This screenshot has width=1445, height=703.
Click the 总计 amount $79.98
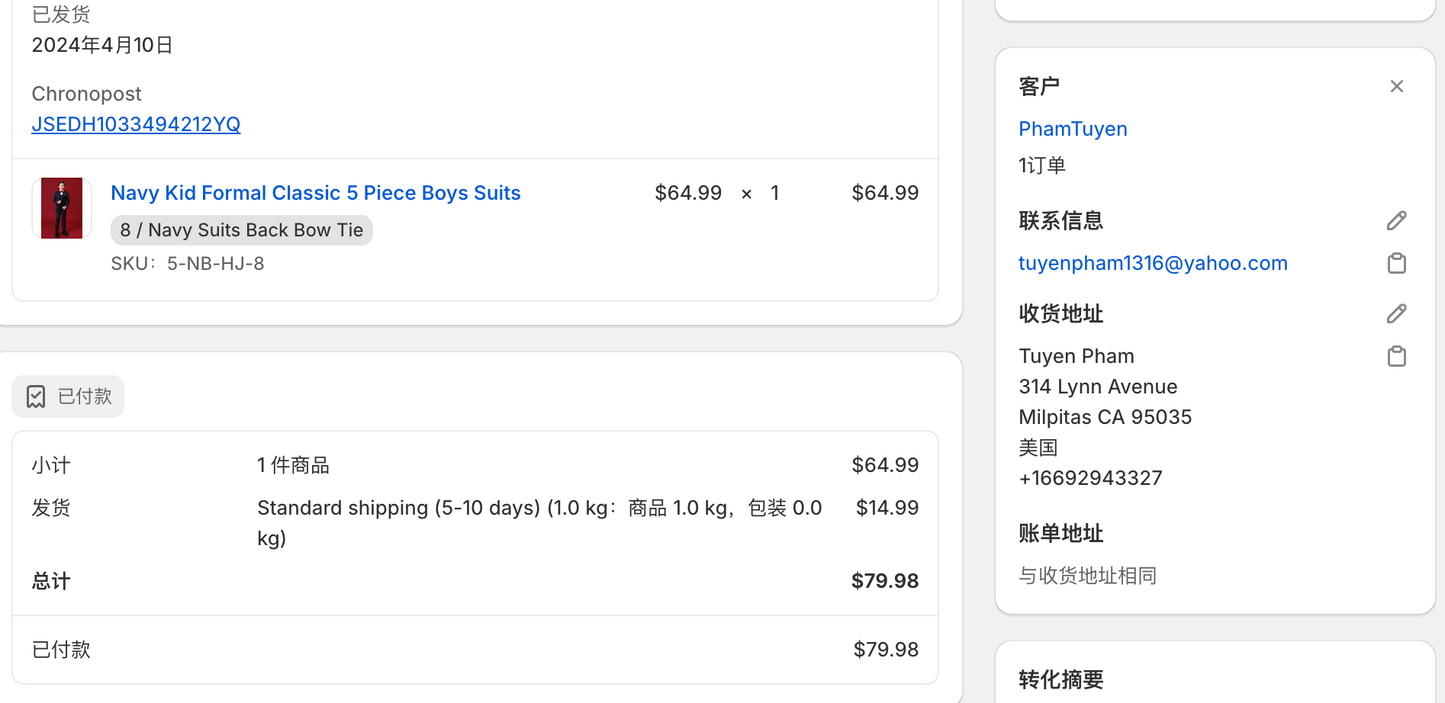tap(884, 581)
